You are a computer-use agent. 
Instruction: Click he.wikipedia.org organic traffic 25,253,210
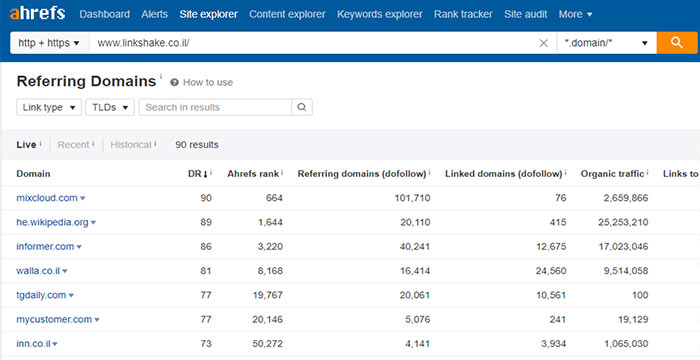click(x=623, y=222)
